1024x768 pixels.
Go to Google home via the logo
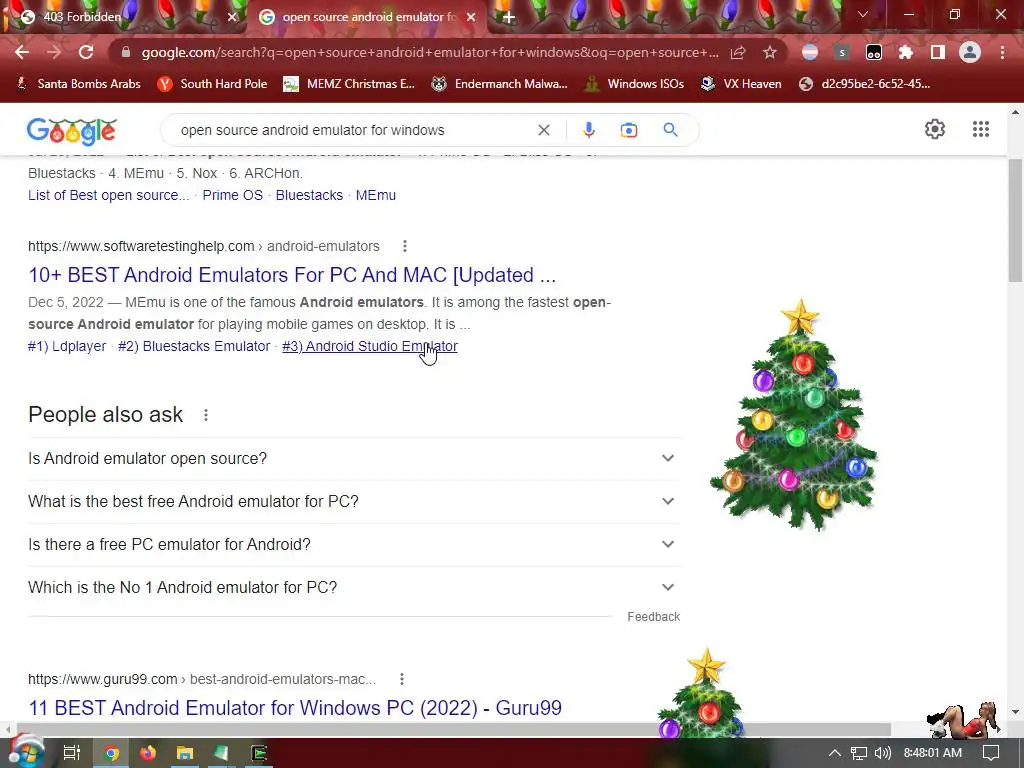(72, 131)
